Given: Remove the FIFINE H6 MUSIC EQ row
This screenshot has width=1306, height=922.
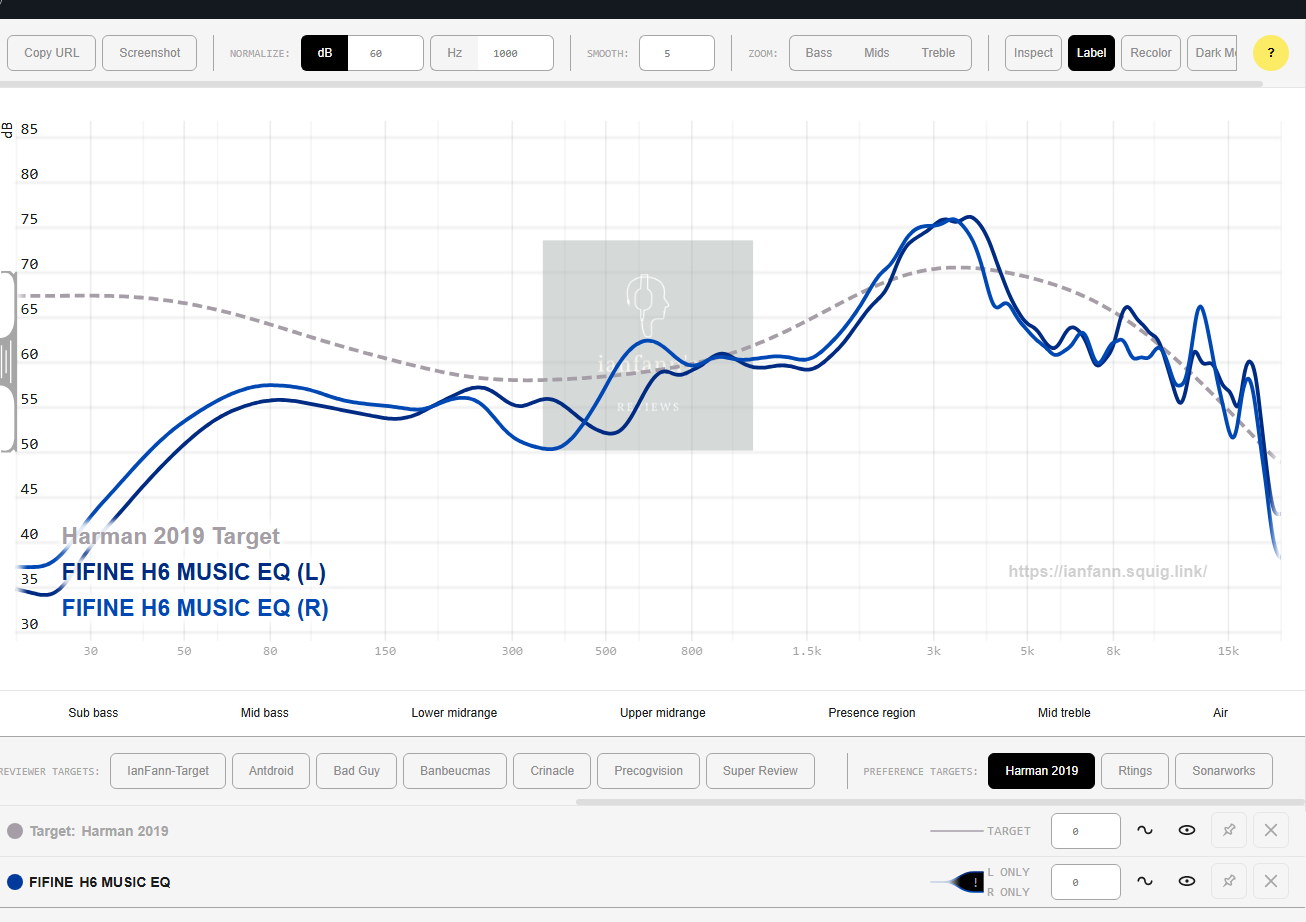Looking at the screenshot, I should 1271,882.
